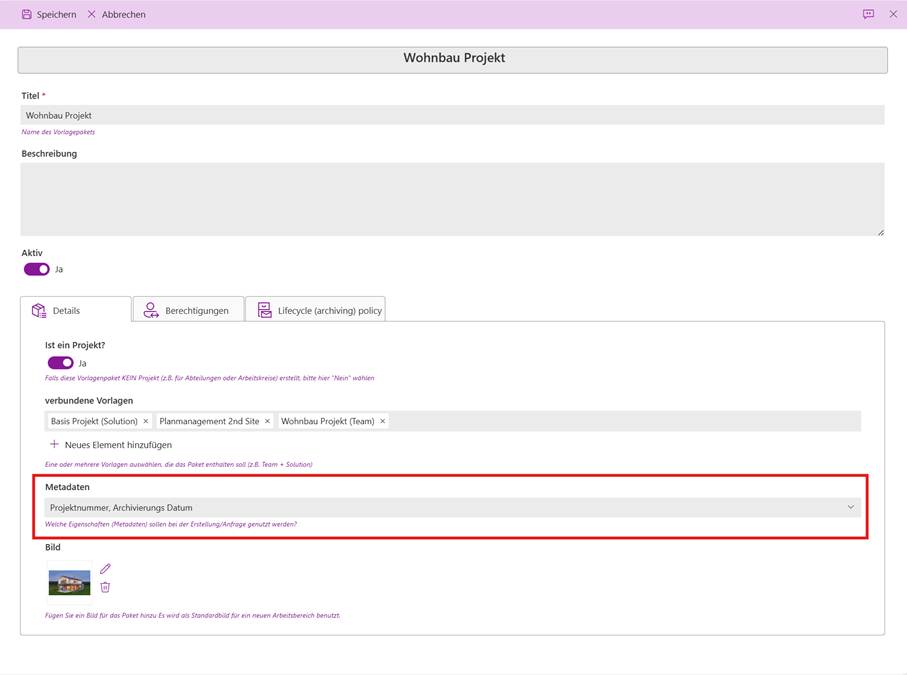This screenshot has height=675, width=907.
Task: Toggle the Ist ein Projekt switch
Action: click(x=60, y=363)
